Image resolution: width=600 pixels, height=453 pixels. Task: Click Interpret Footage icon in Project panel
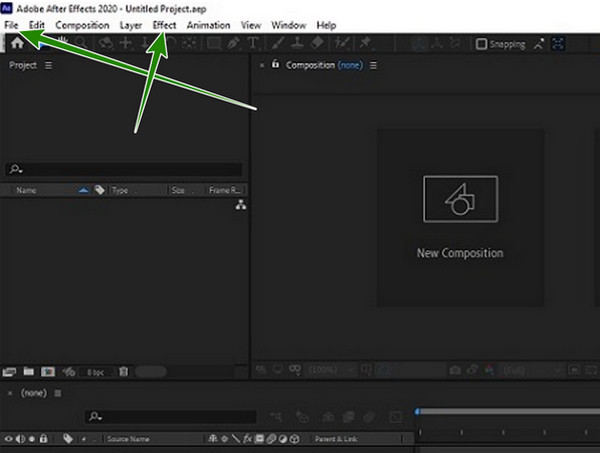point(9,372)
